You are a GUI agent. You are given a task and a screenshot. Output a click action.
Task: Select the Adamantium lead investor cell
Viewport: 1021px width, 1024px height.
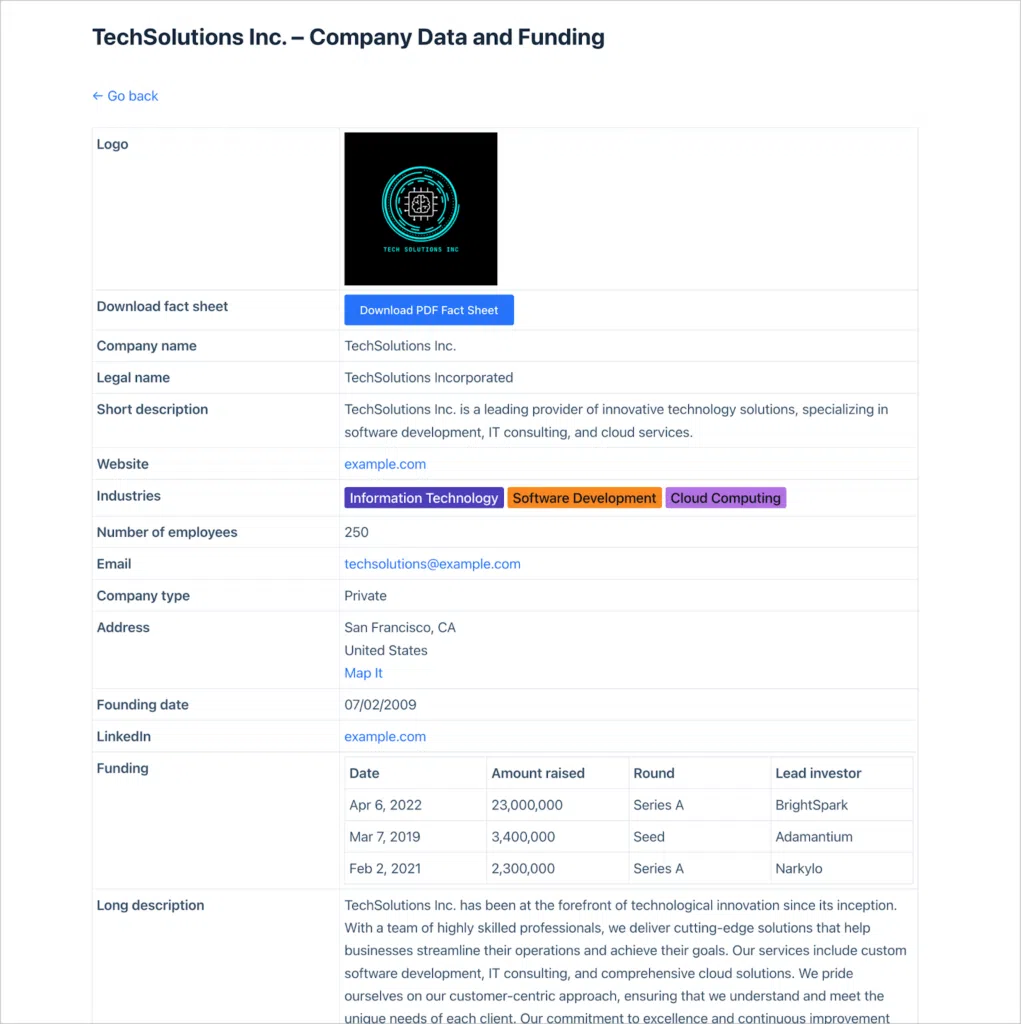tap(814, 837)
